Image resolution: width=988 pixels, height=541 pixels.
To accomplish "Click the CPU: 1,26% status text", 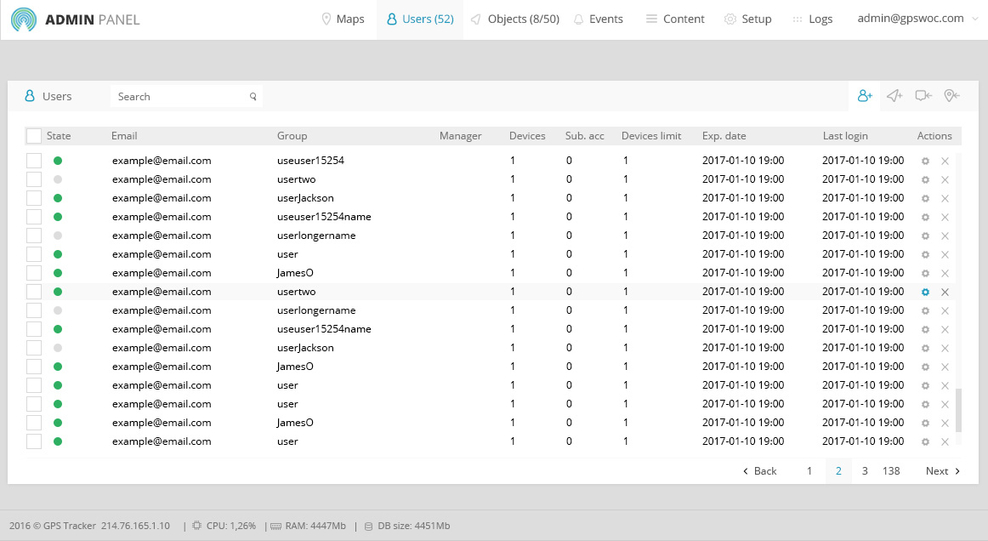I will point(231,526).
